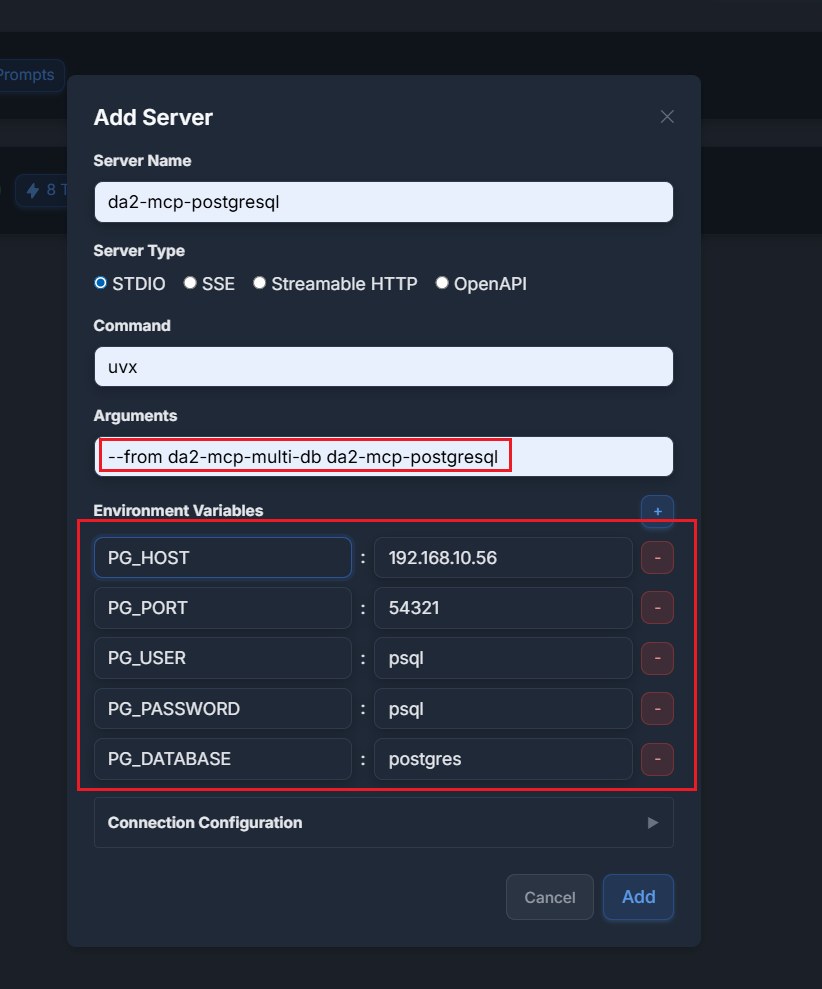
Task: Select the SSE server type
Action: (190, 284)
